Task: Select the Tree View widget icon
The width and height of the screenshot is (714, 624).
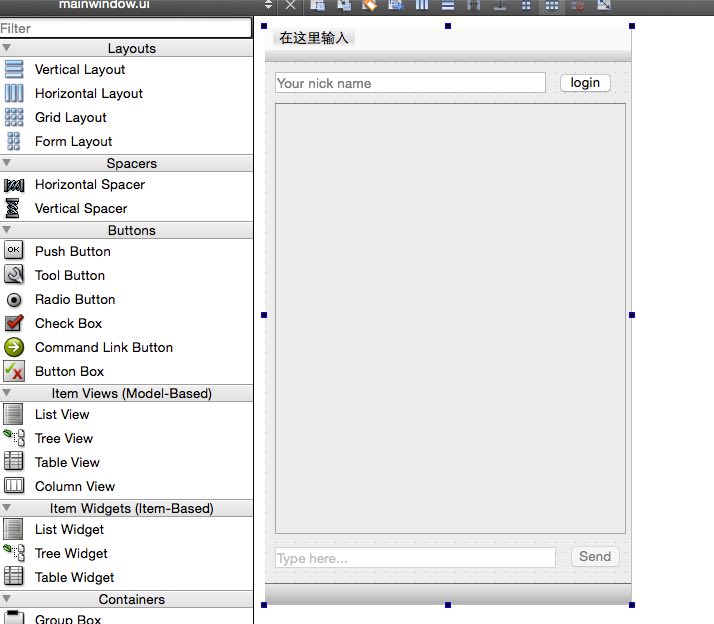Action: coord(14,438)
